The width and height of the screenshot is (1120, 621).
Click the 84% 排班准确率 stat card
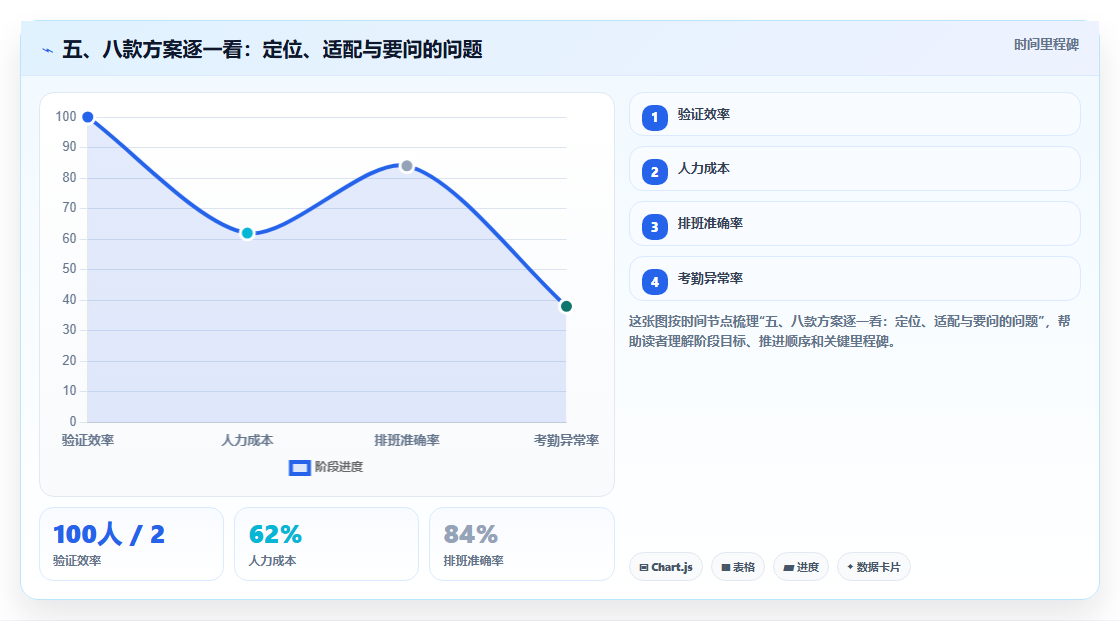coord(521,544)
